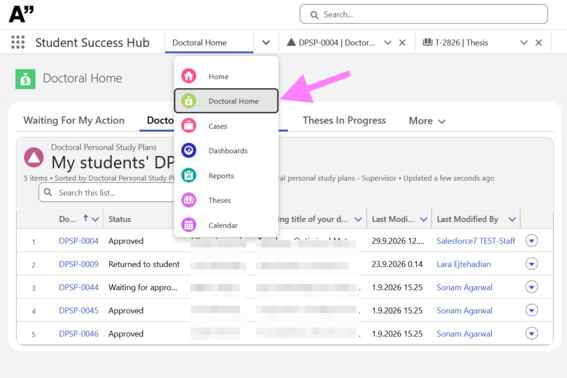Viewport: 567px width, 378px height.
Task: Open Sonam Agarwal link in DPSP-0045 row
Action: tap(464, 310)
